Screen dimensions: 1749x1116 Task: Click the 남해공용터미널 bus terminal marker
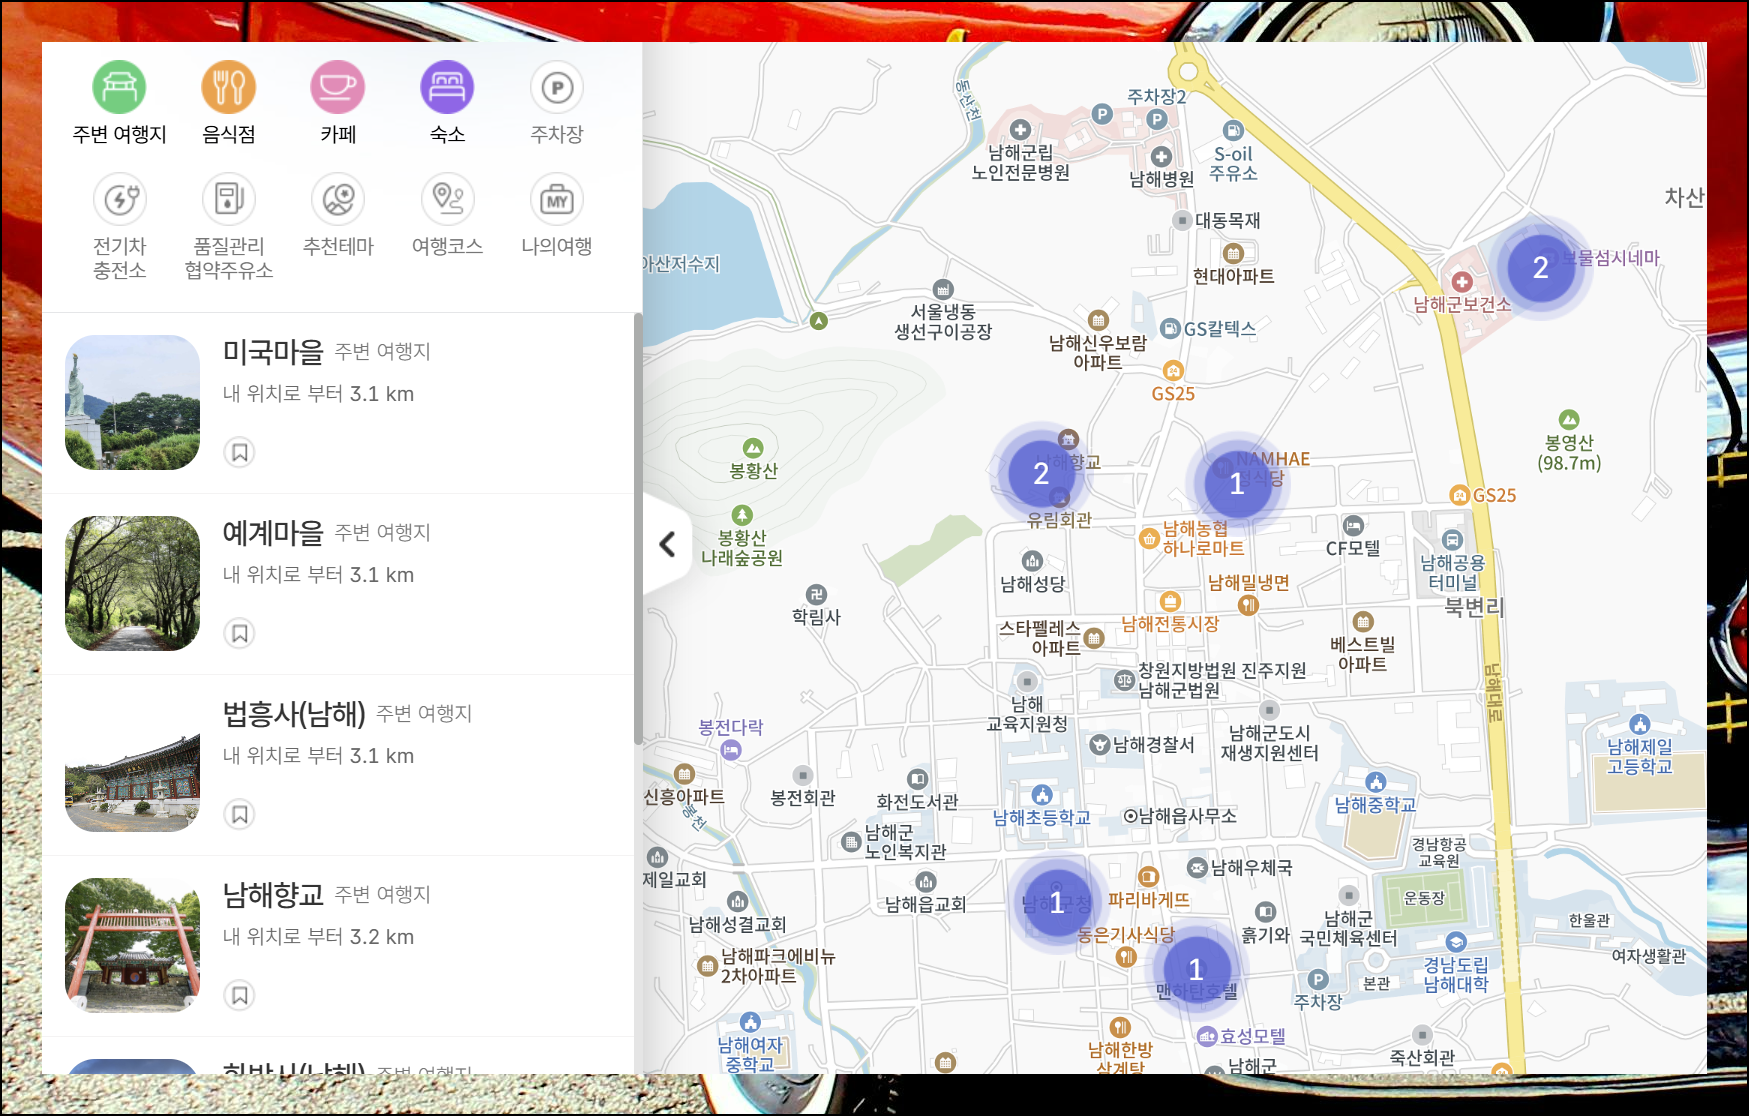1453,540
